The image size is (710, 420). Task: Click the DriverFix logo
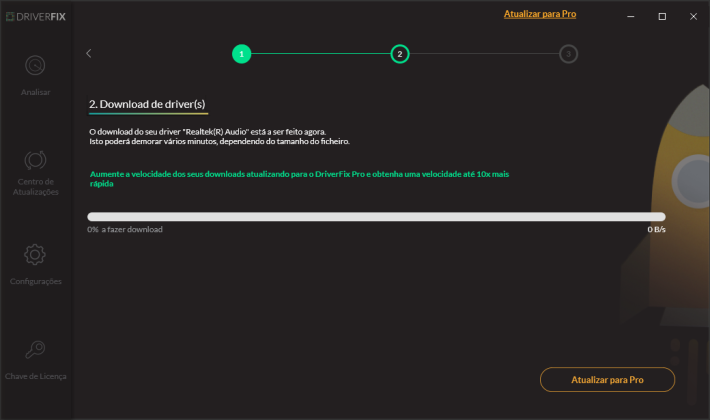click(36, 17)
